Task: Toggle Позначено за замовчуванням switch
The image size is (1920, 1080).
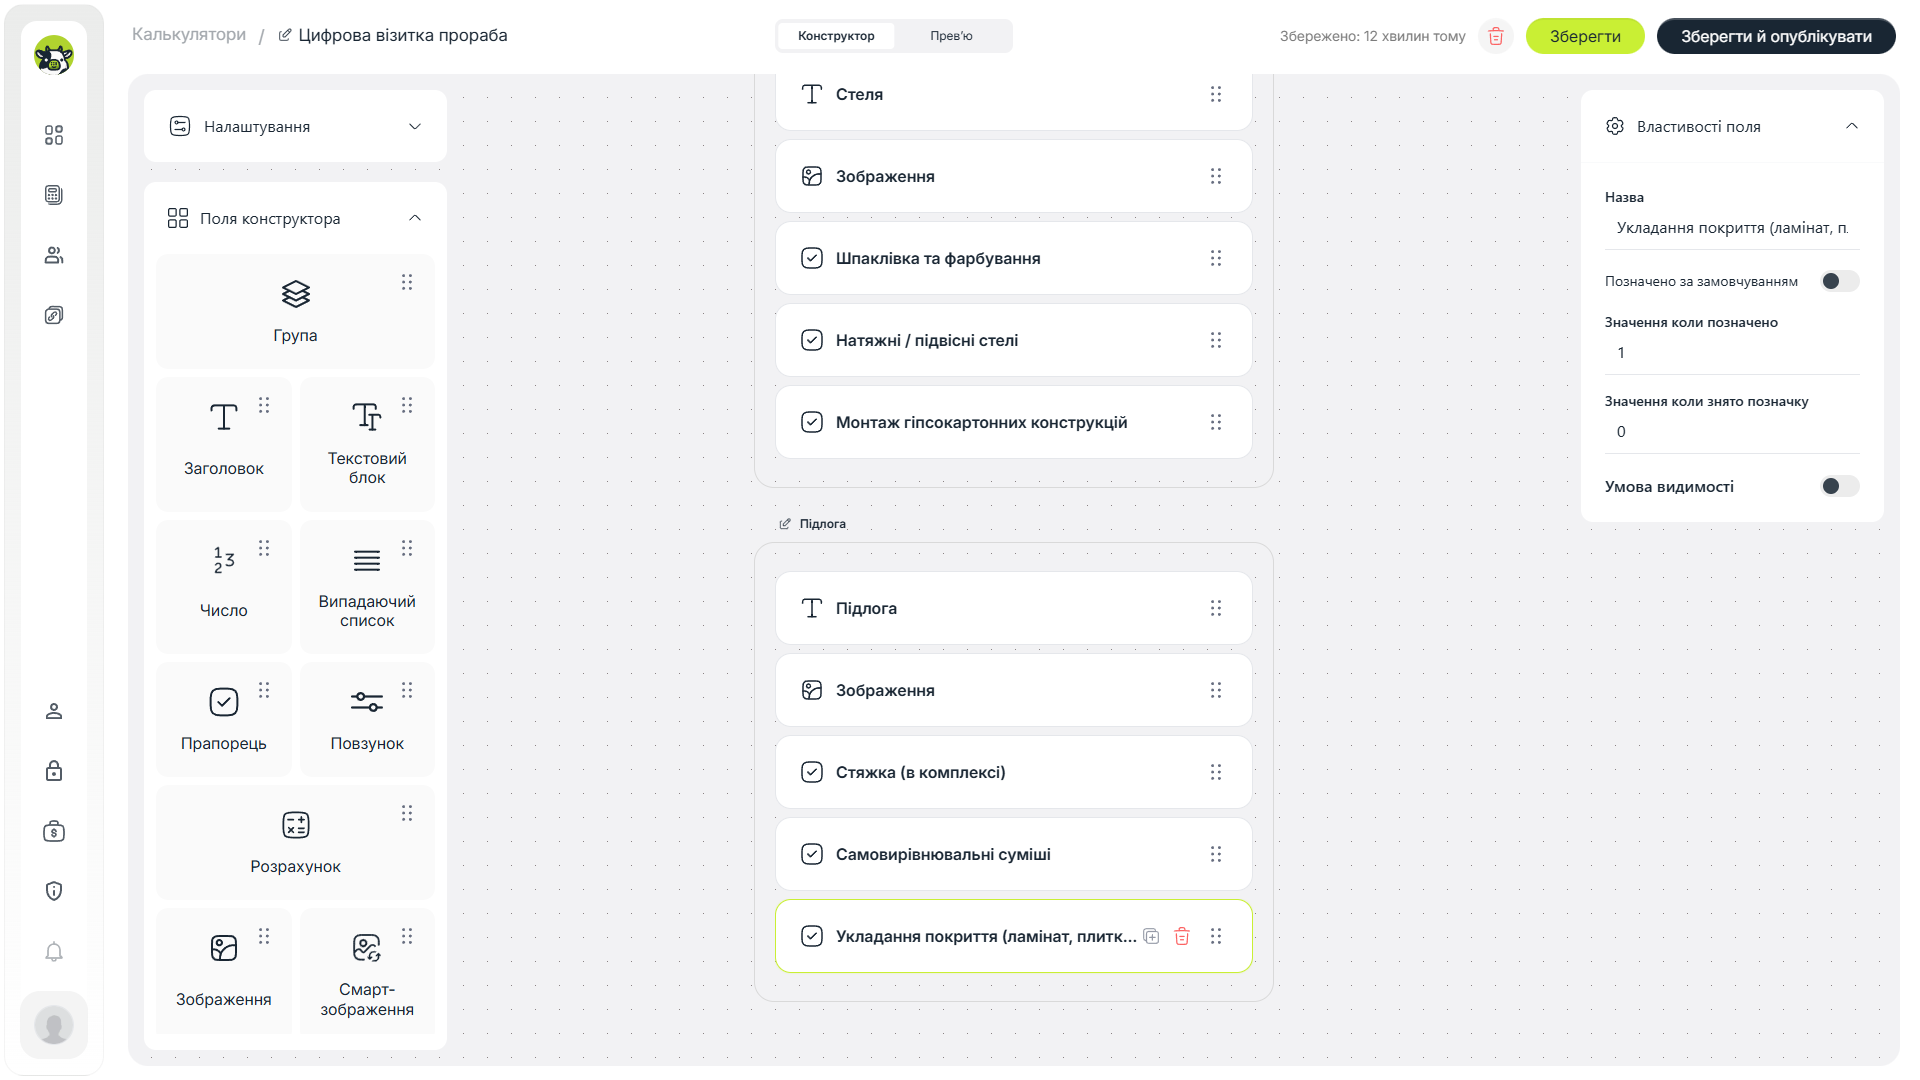Action: pos(1839,281)
